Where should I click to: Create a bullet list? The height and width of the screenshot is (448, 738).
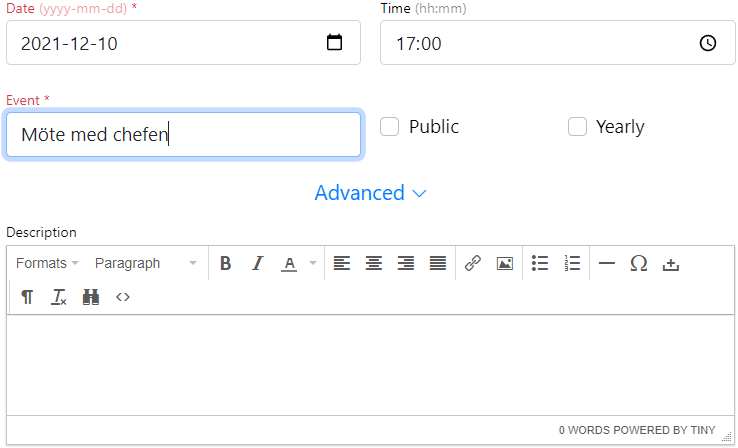click(x=540, y=263)
